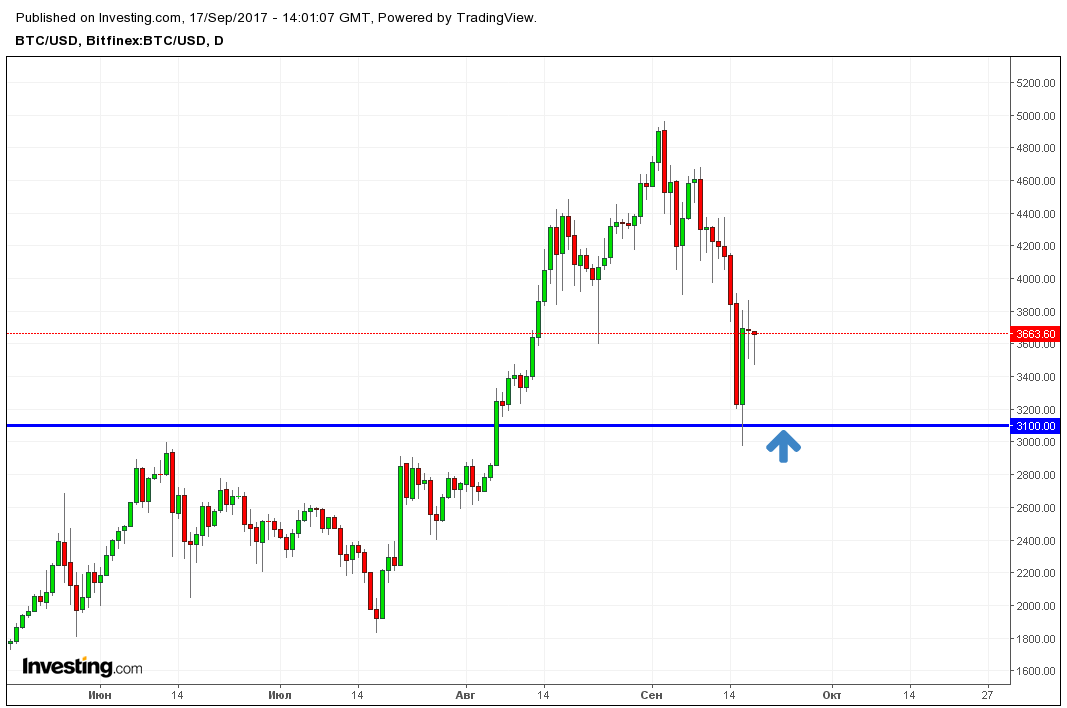Click the 'Published on Investing.com' header text
The width and height of the screenshot is (1067, 708).
coord(276,18)
